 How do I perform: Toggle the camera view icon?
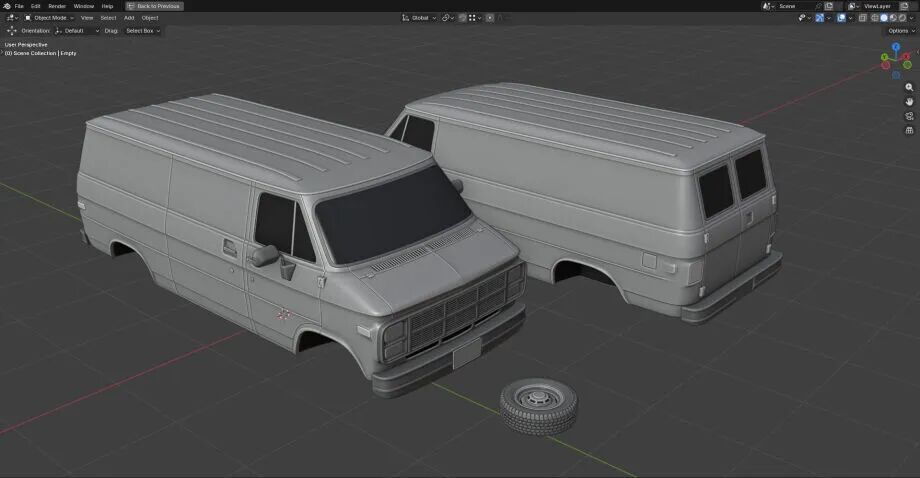[x=909, y=116]
